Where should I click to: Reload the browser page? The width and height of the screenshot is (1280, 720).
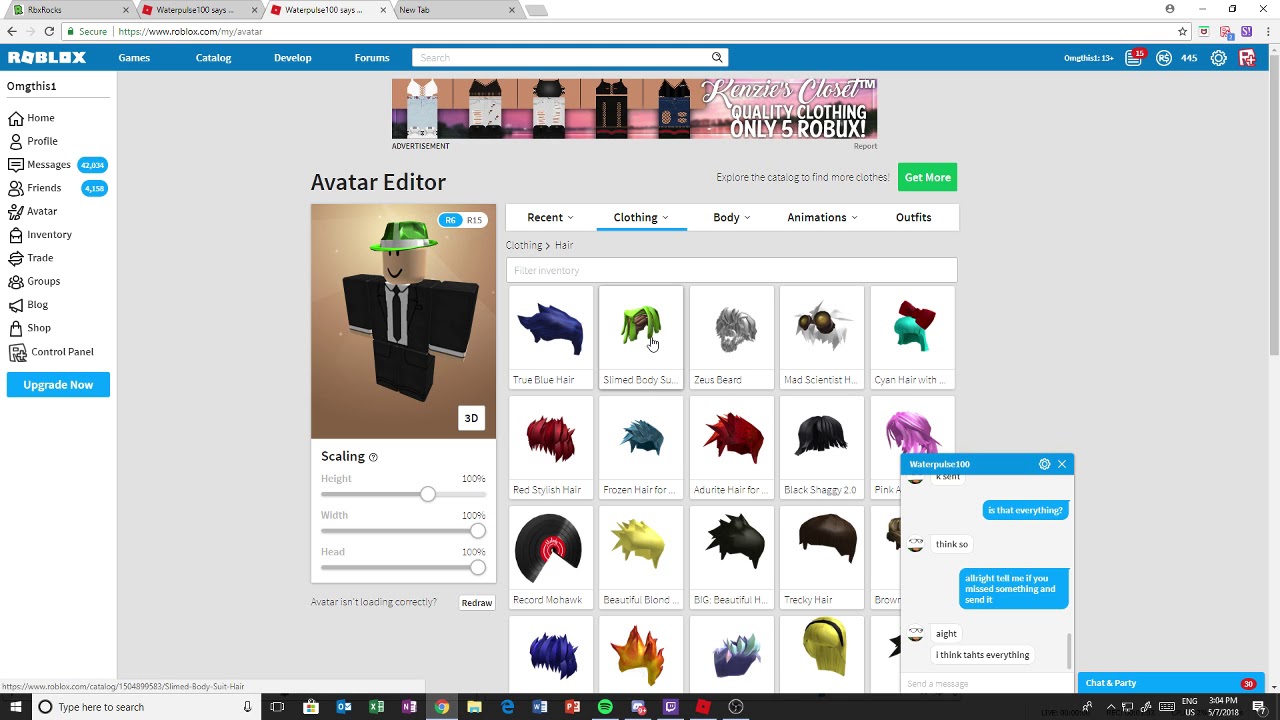point(49,31)
